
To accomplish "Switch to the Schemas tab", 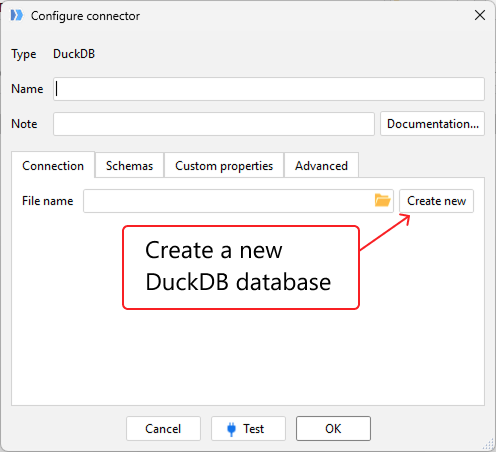I will [x=129, y=165].
